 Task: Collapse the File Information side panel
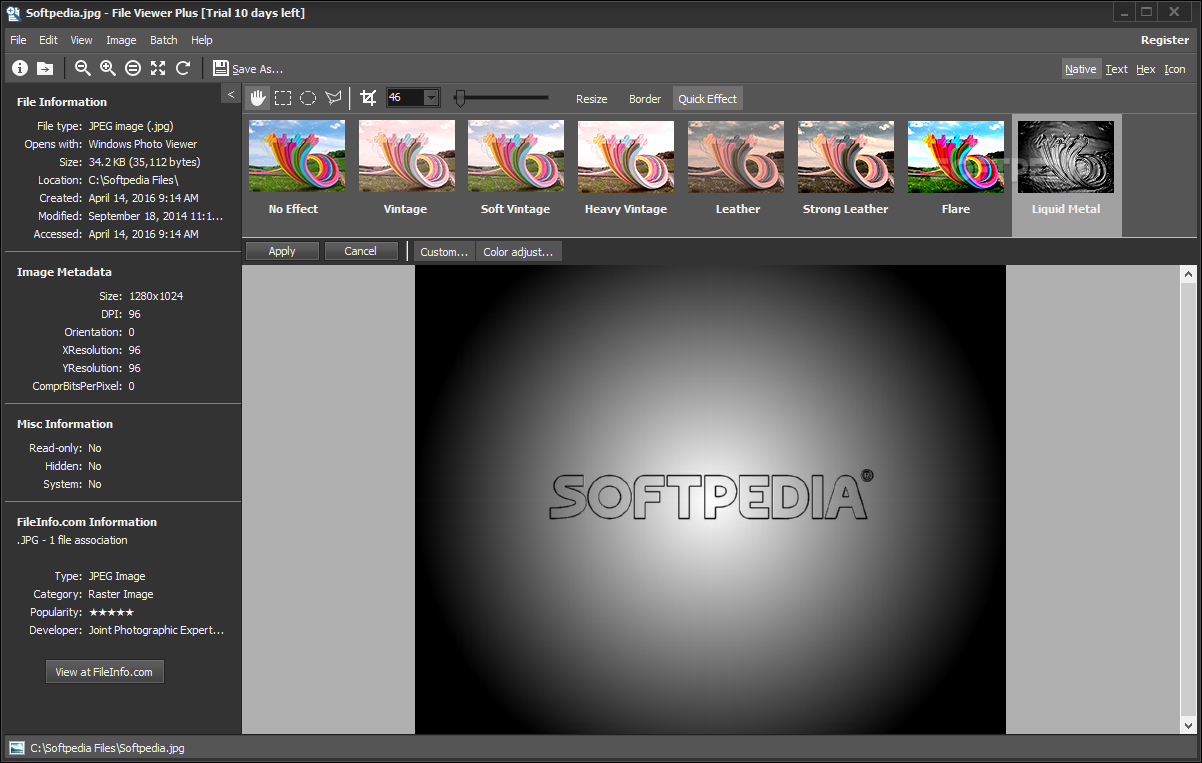point(231,94)
